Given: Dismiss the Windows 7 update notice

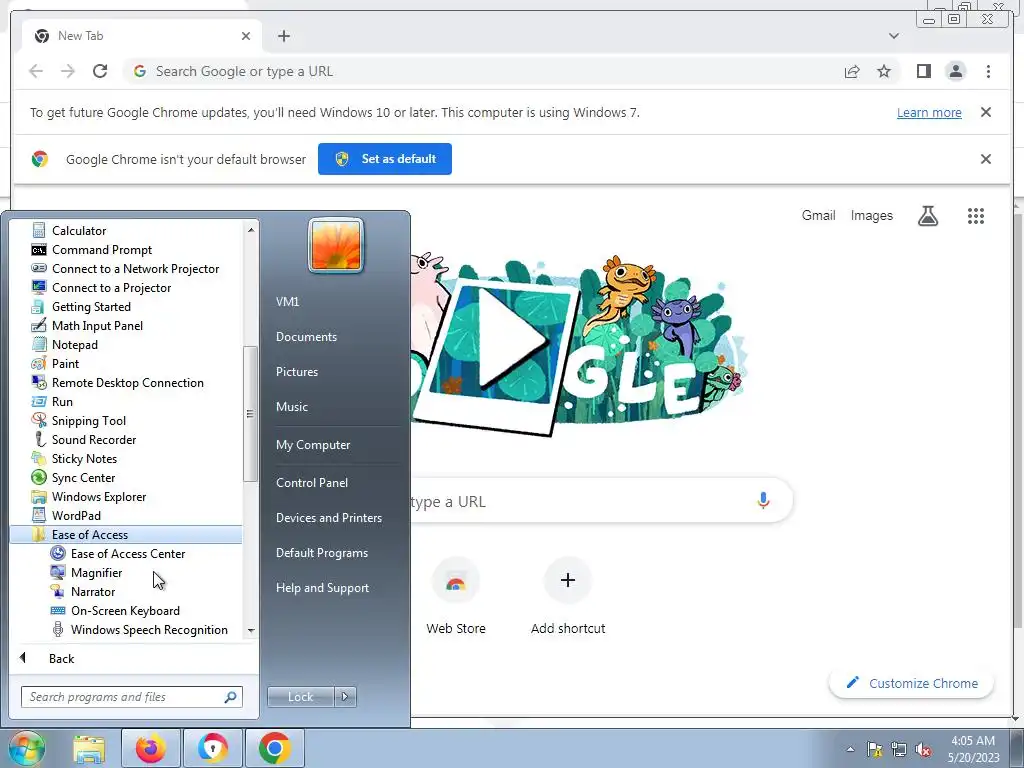Looking at the screenshot, I should pos(985,112).
